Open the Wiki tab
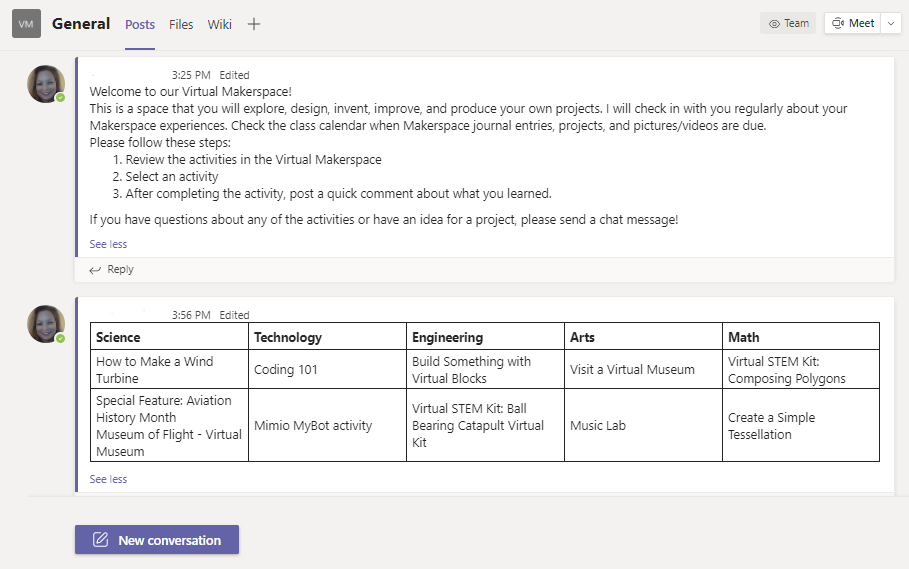This screenshot has width=909, height=569. (x=220, y=24)
